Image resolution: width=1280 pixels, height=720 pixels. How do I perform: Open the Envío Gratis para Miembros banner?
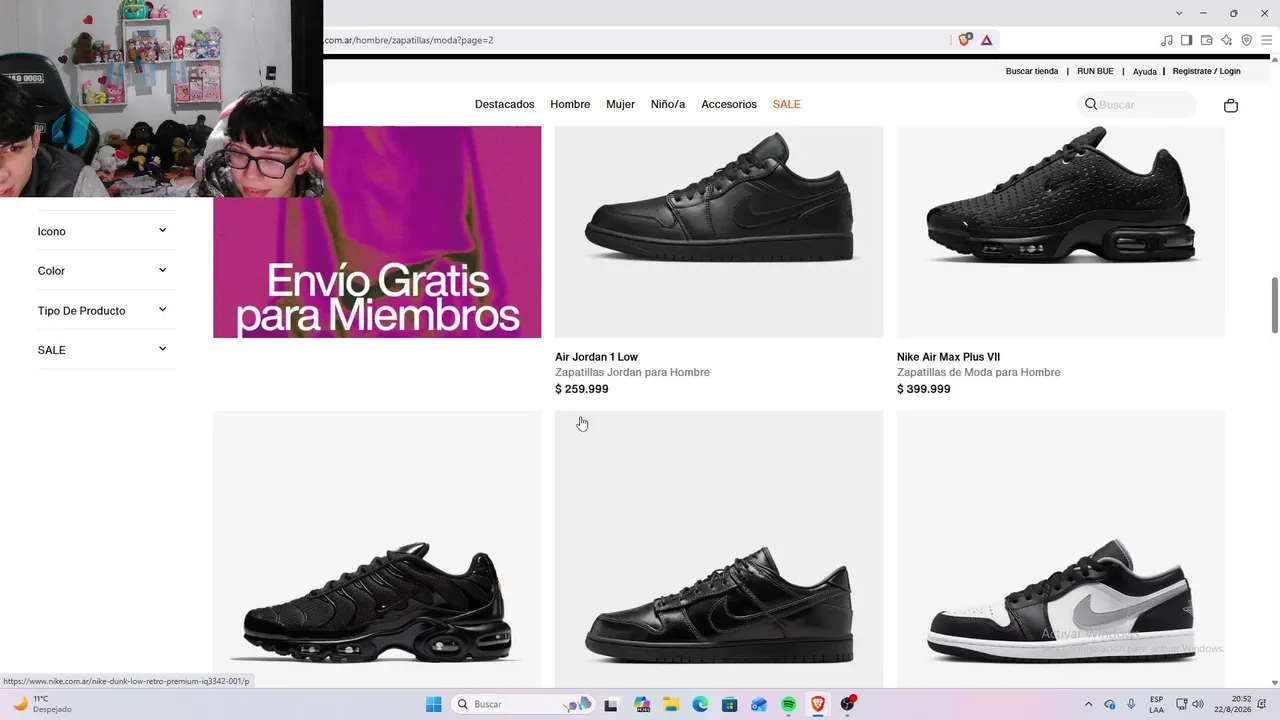pos(377,232)
